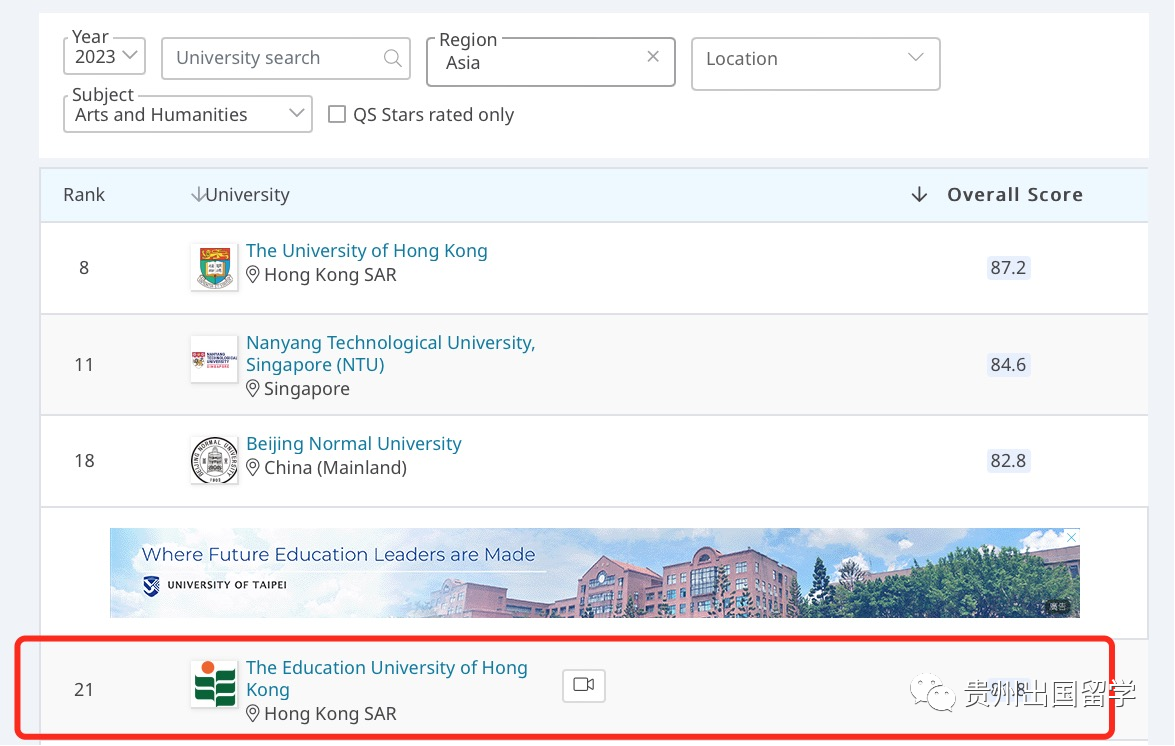Close the University of Taipei ad
Image resolution: width=1175 pixels, height=746 pixels.
pos(1072,537)
